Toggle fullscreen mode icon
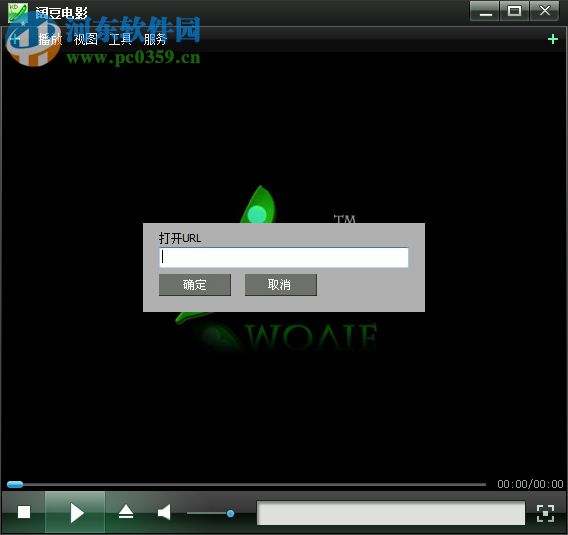Screen dimensions: 568x535 (545, 513)
